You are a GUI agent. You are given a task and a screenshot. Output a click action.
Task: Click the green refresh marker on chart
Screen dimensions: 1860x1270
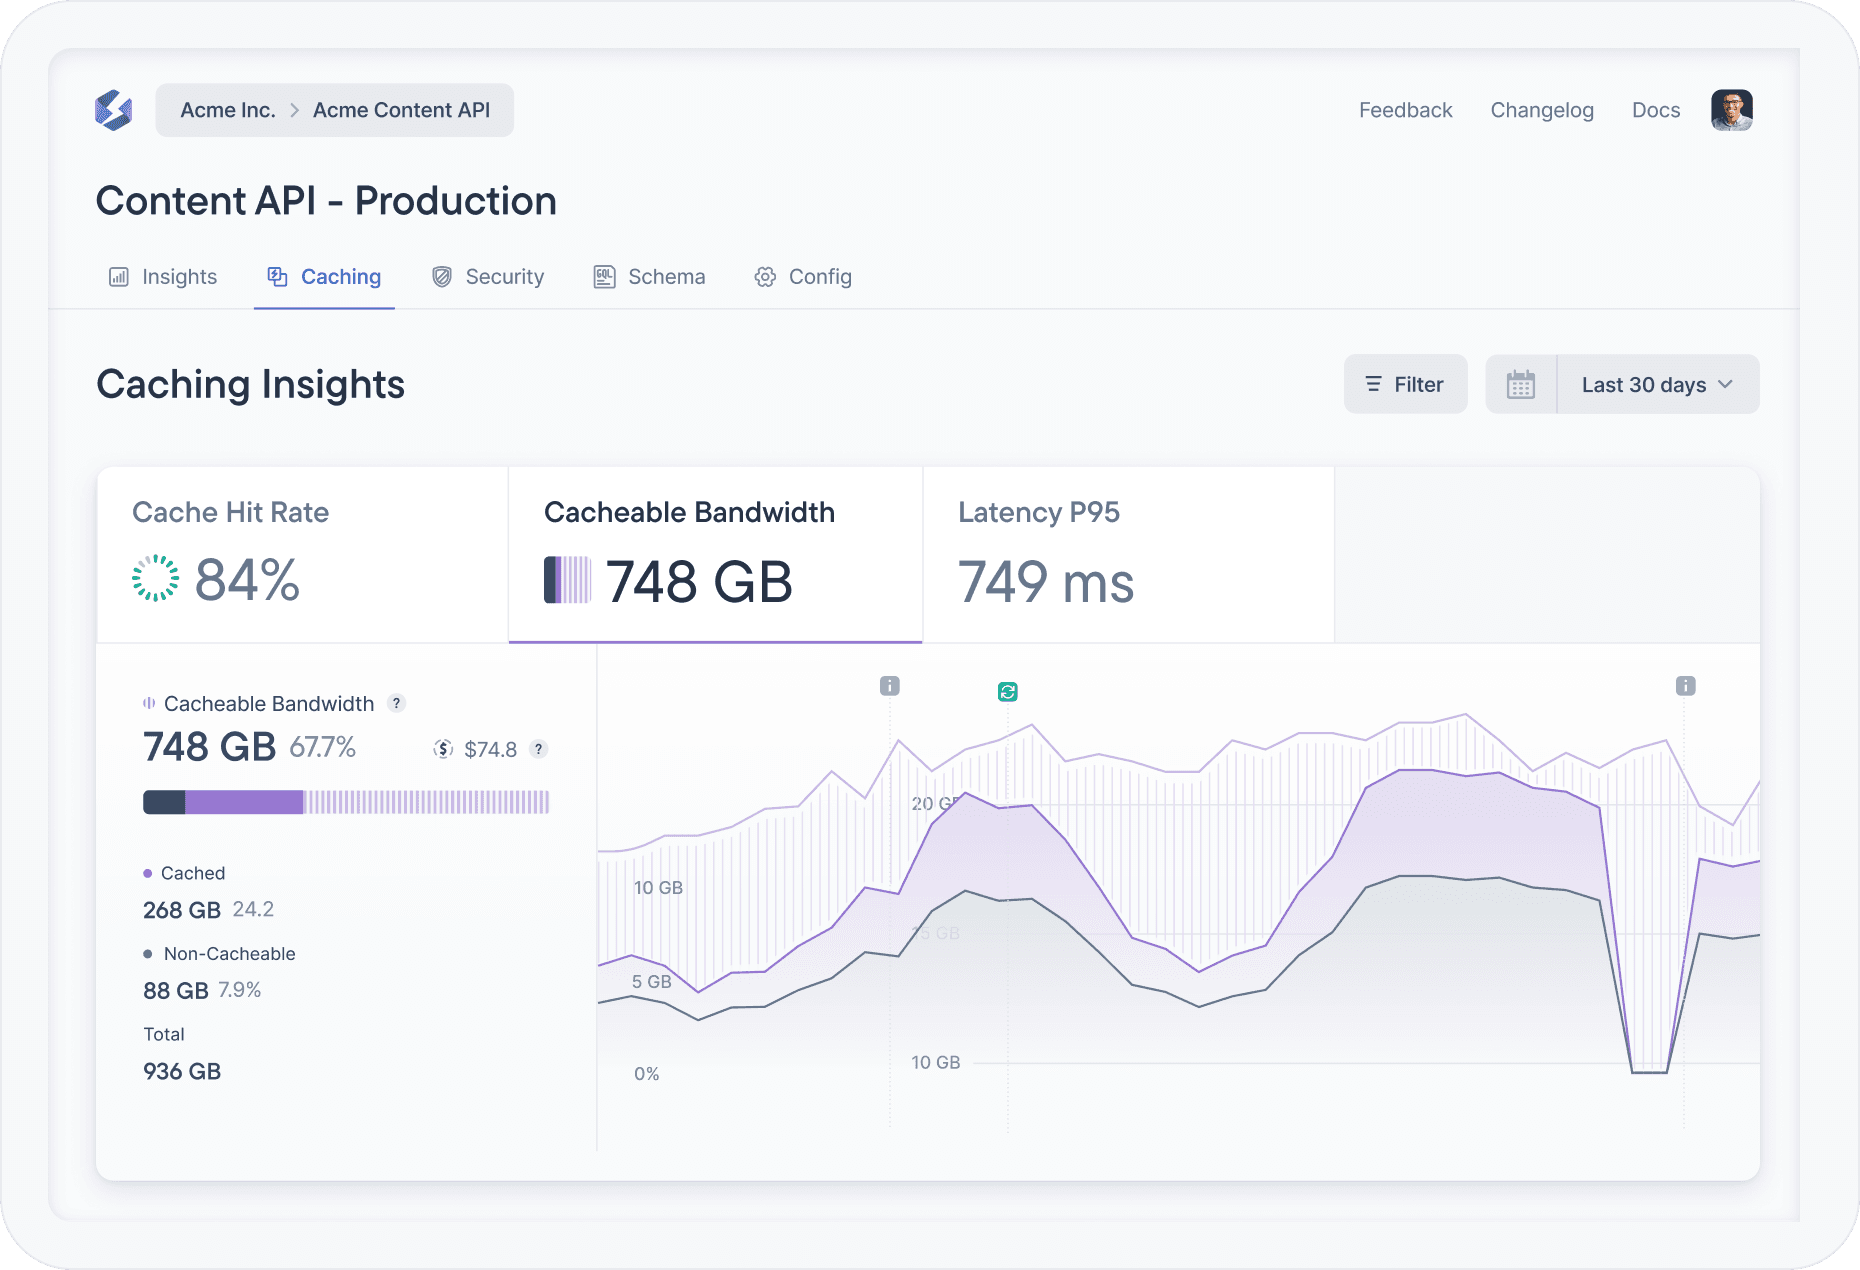pos(1007,692)
